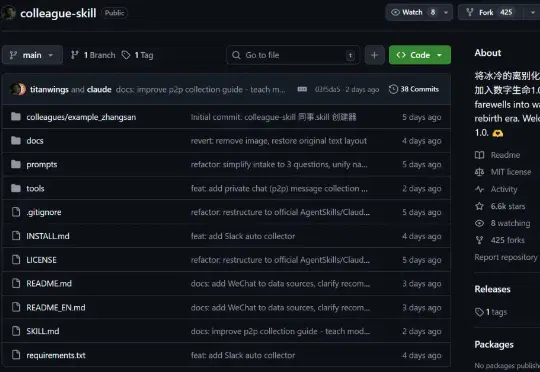Open the SKILL.md file name

pyautogui.click(x=43, y=331)
